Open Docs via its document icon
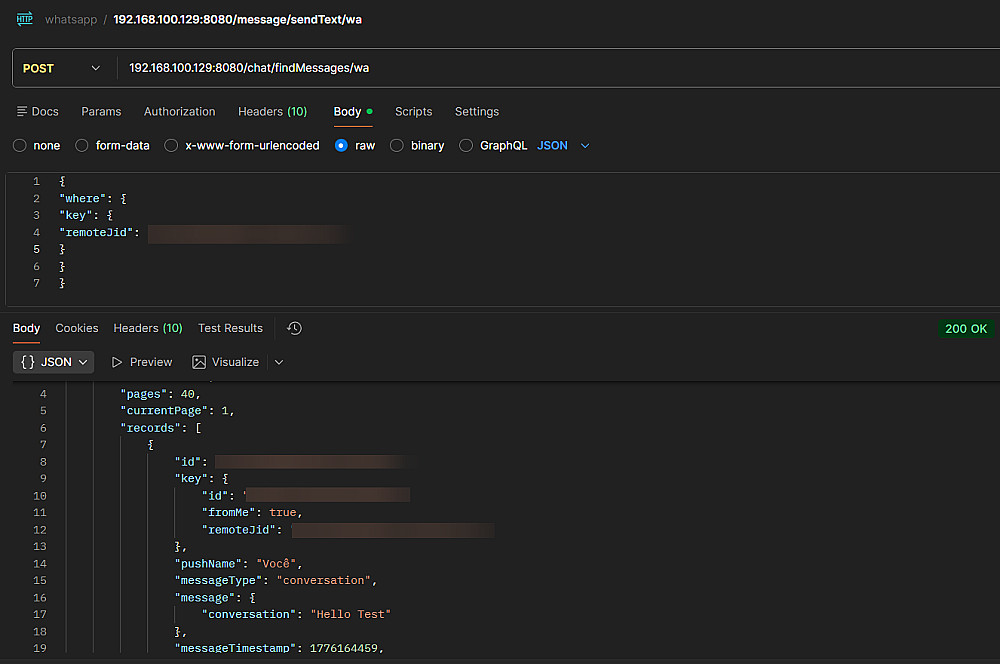Screen dimensions: 1000x664 tap(22, 112)
